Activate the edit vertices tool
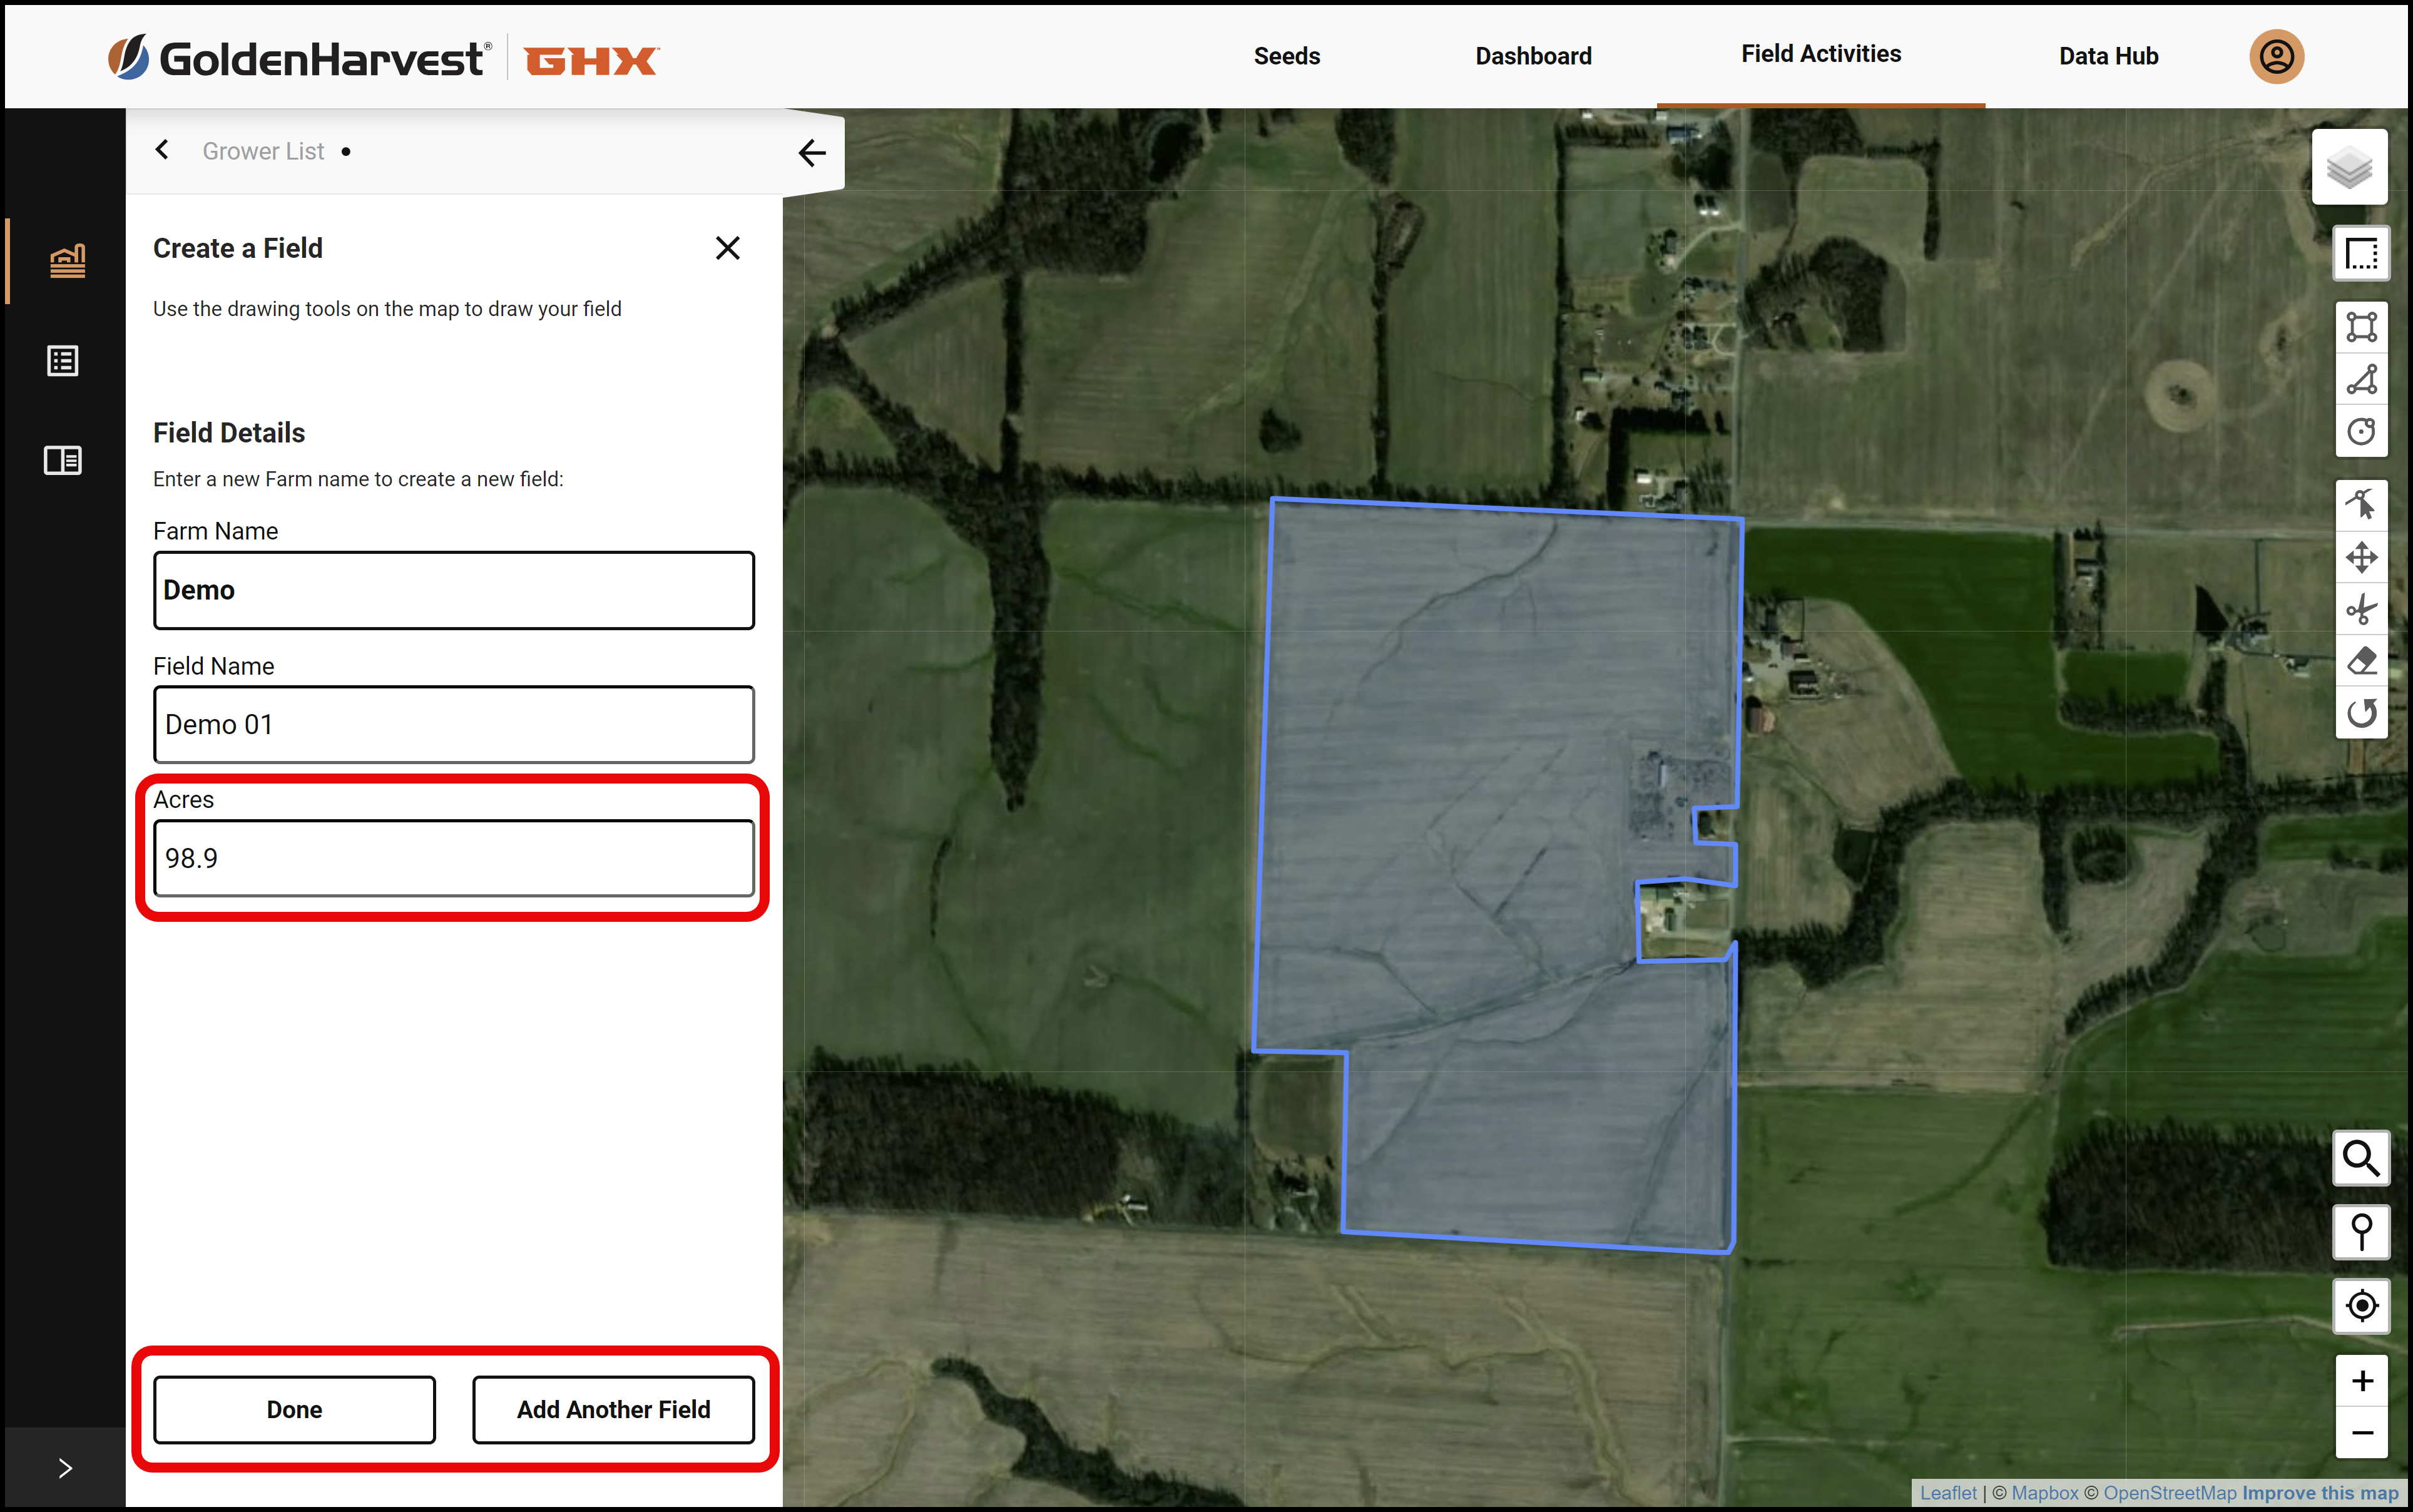The height and width of the screenshot is (1512, 2413). pyautogui.click(x=2361, y=505)
